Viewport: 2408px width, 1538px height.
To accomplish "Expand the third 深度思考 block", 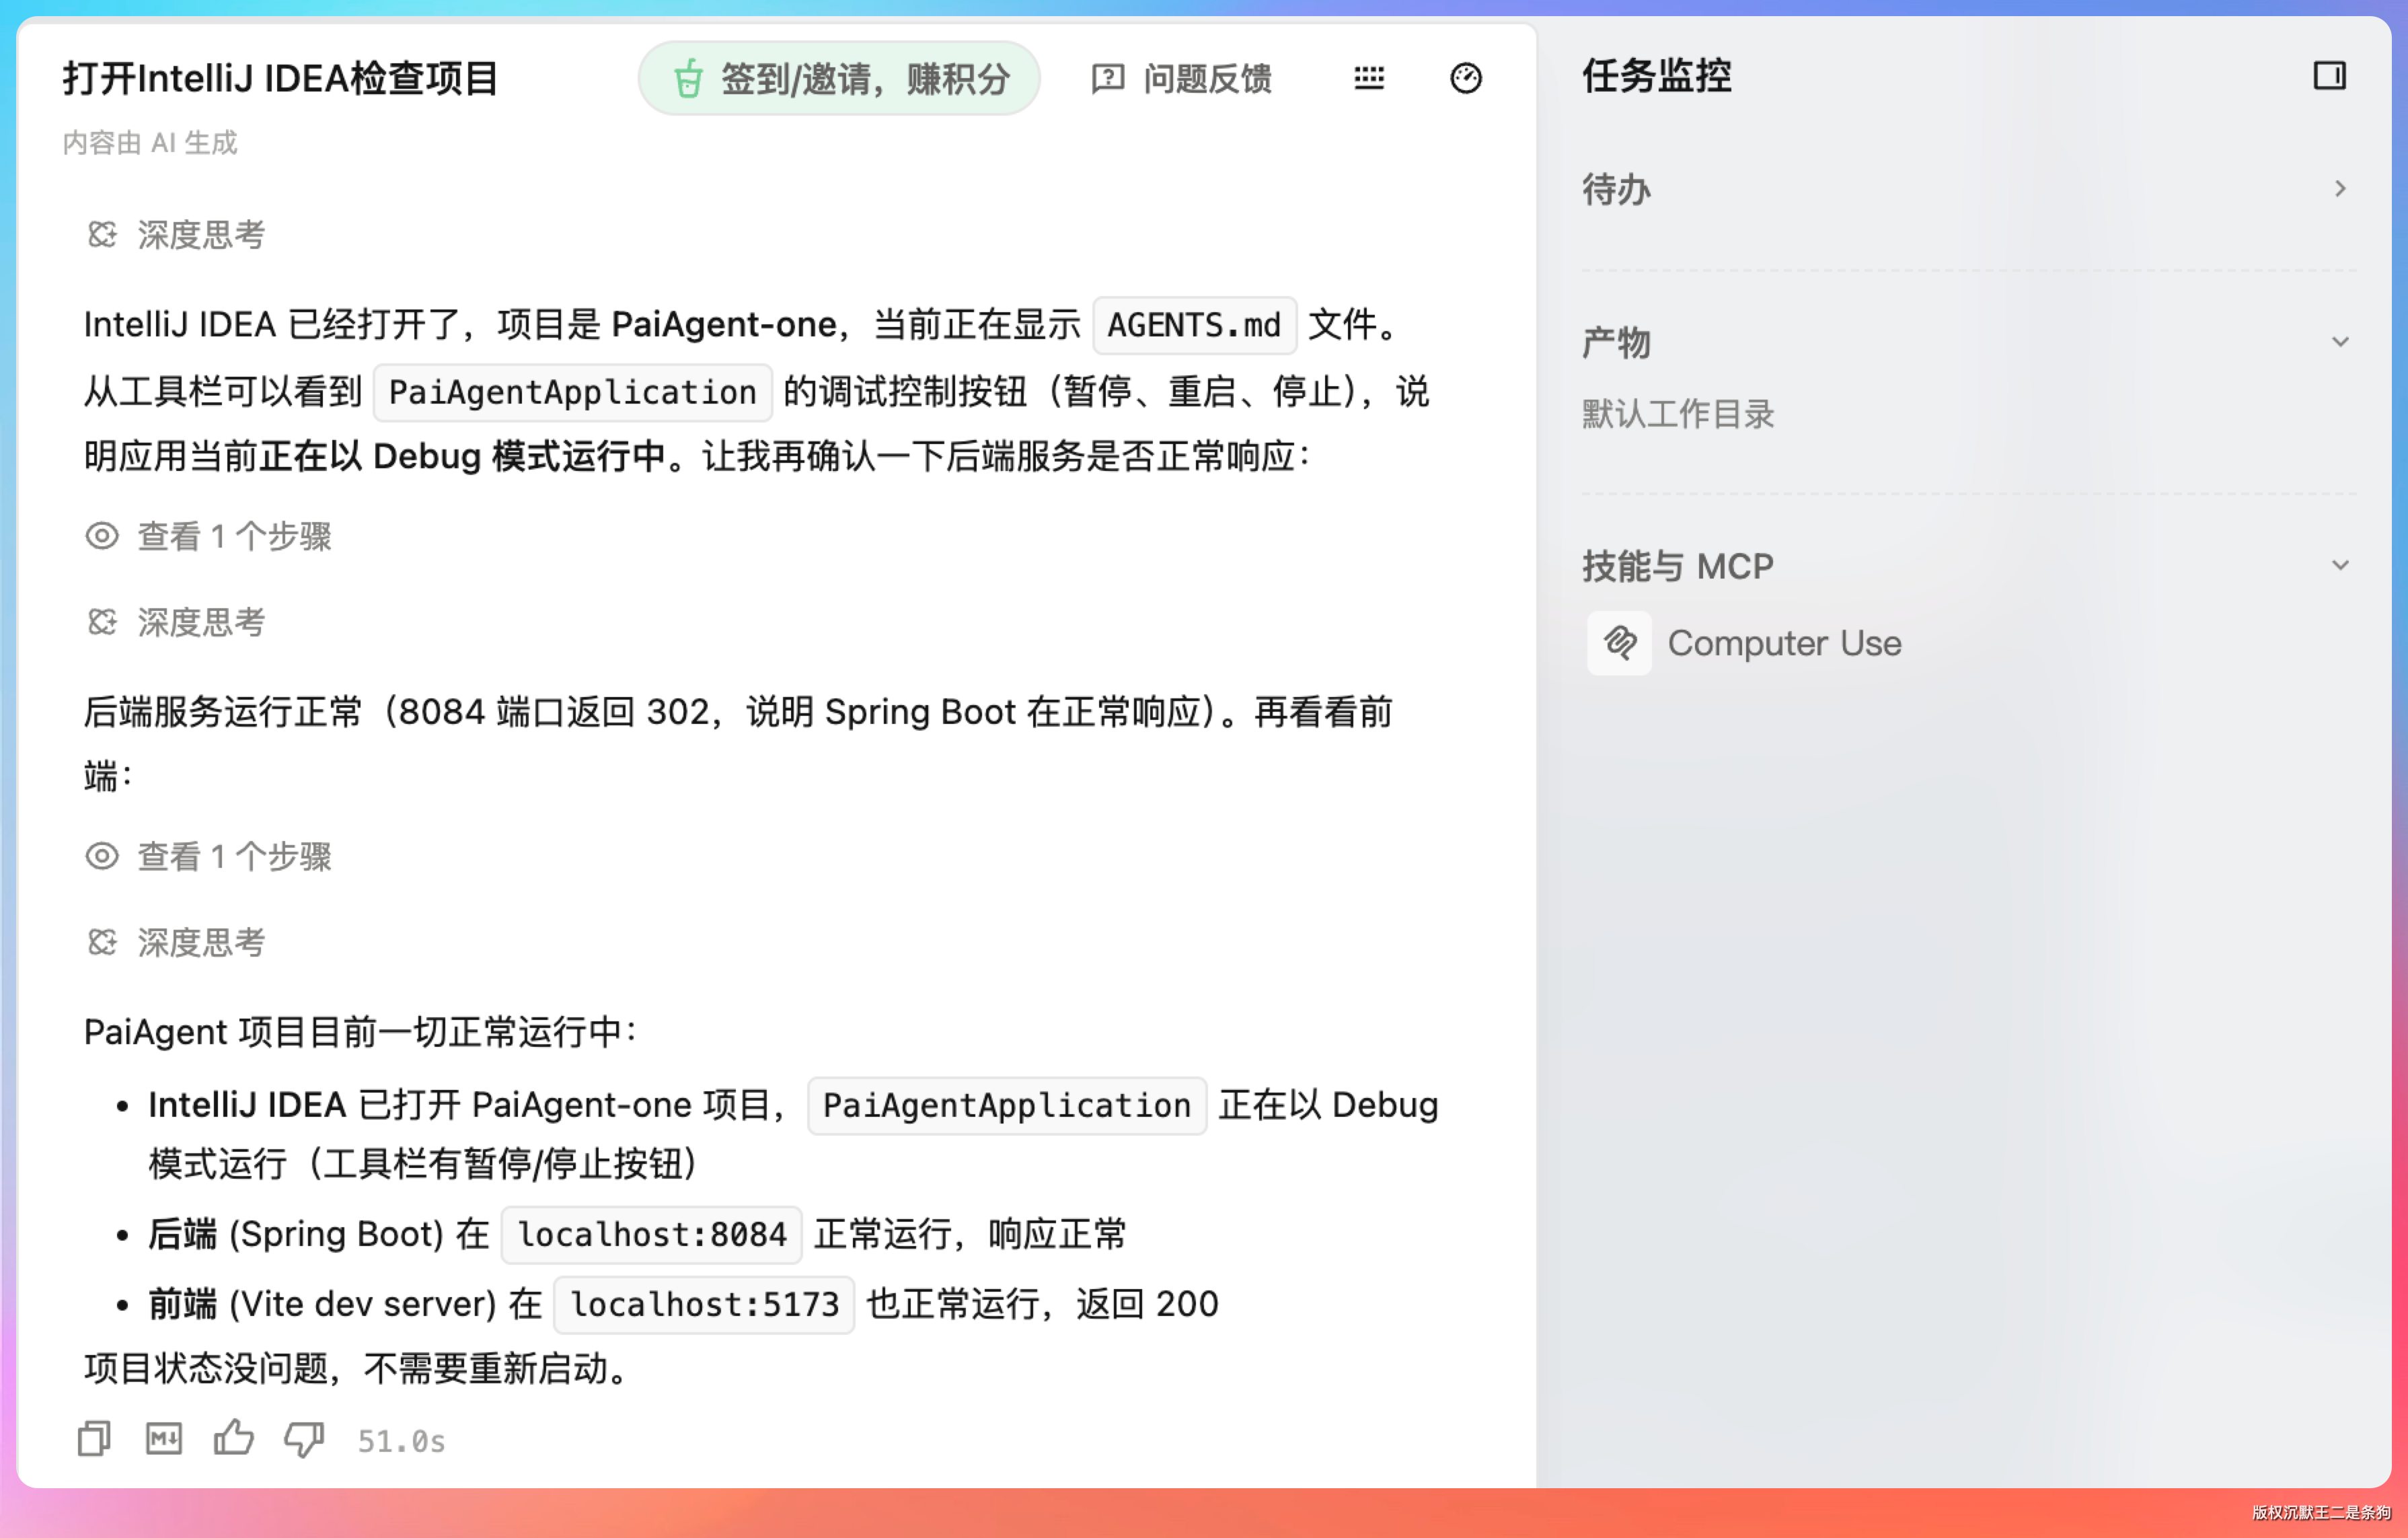I will tap(176, 942).
